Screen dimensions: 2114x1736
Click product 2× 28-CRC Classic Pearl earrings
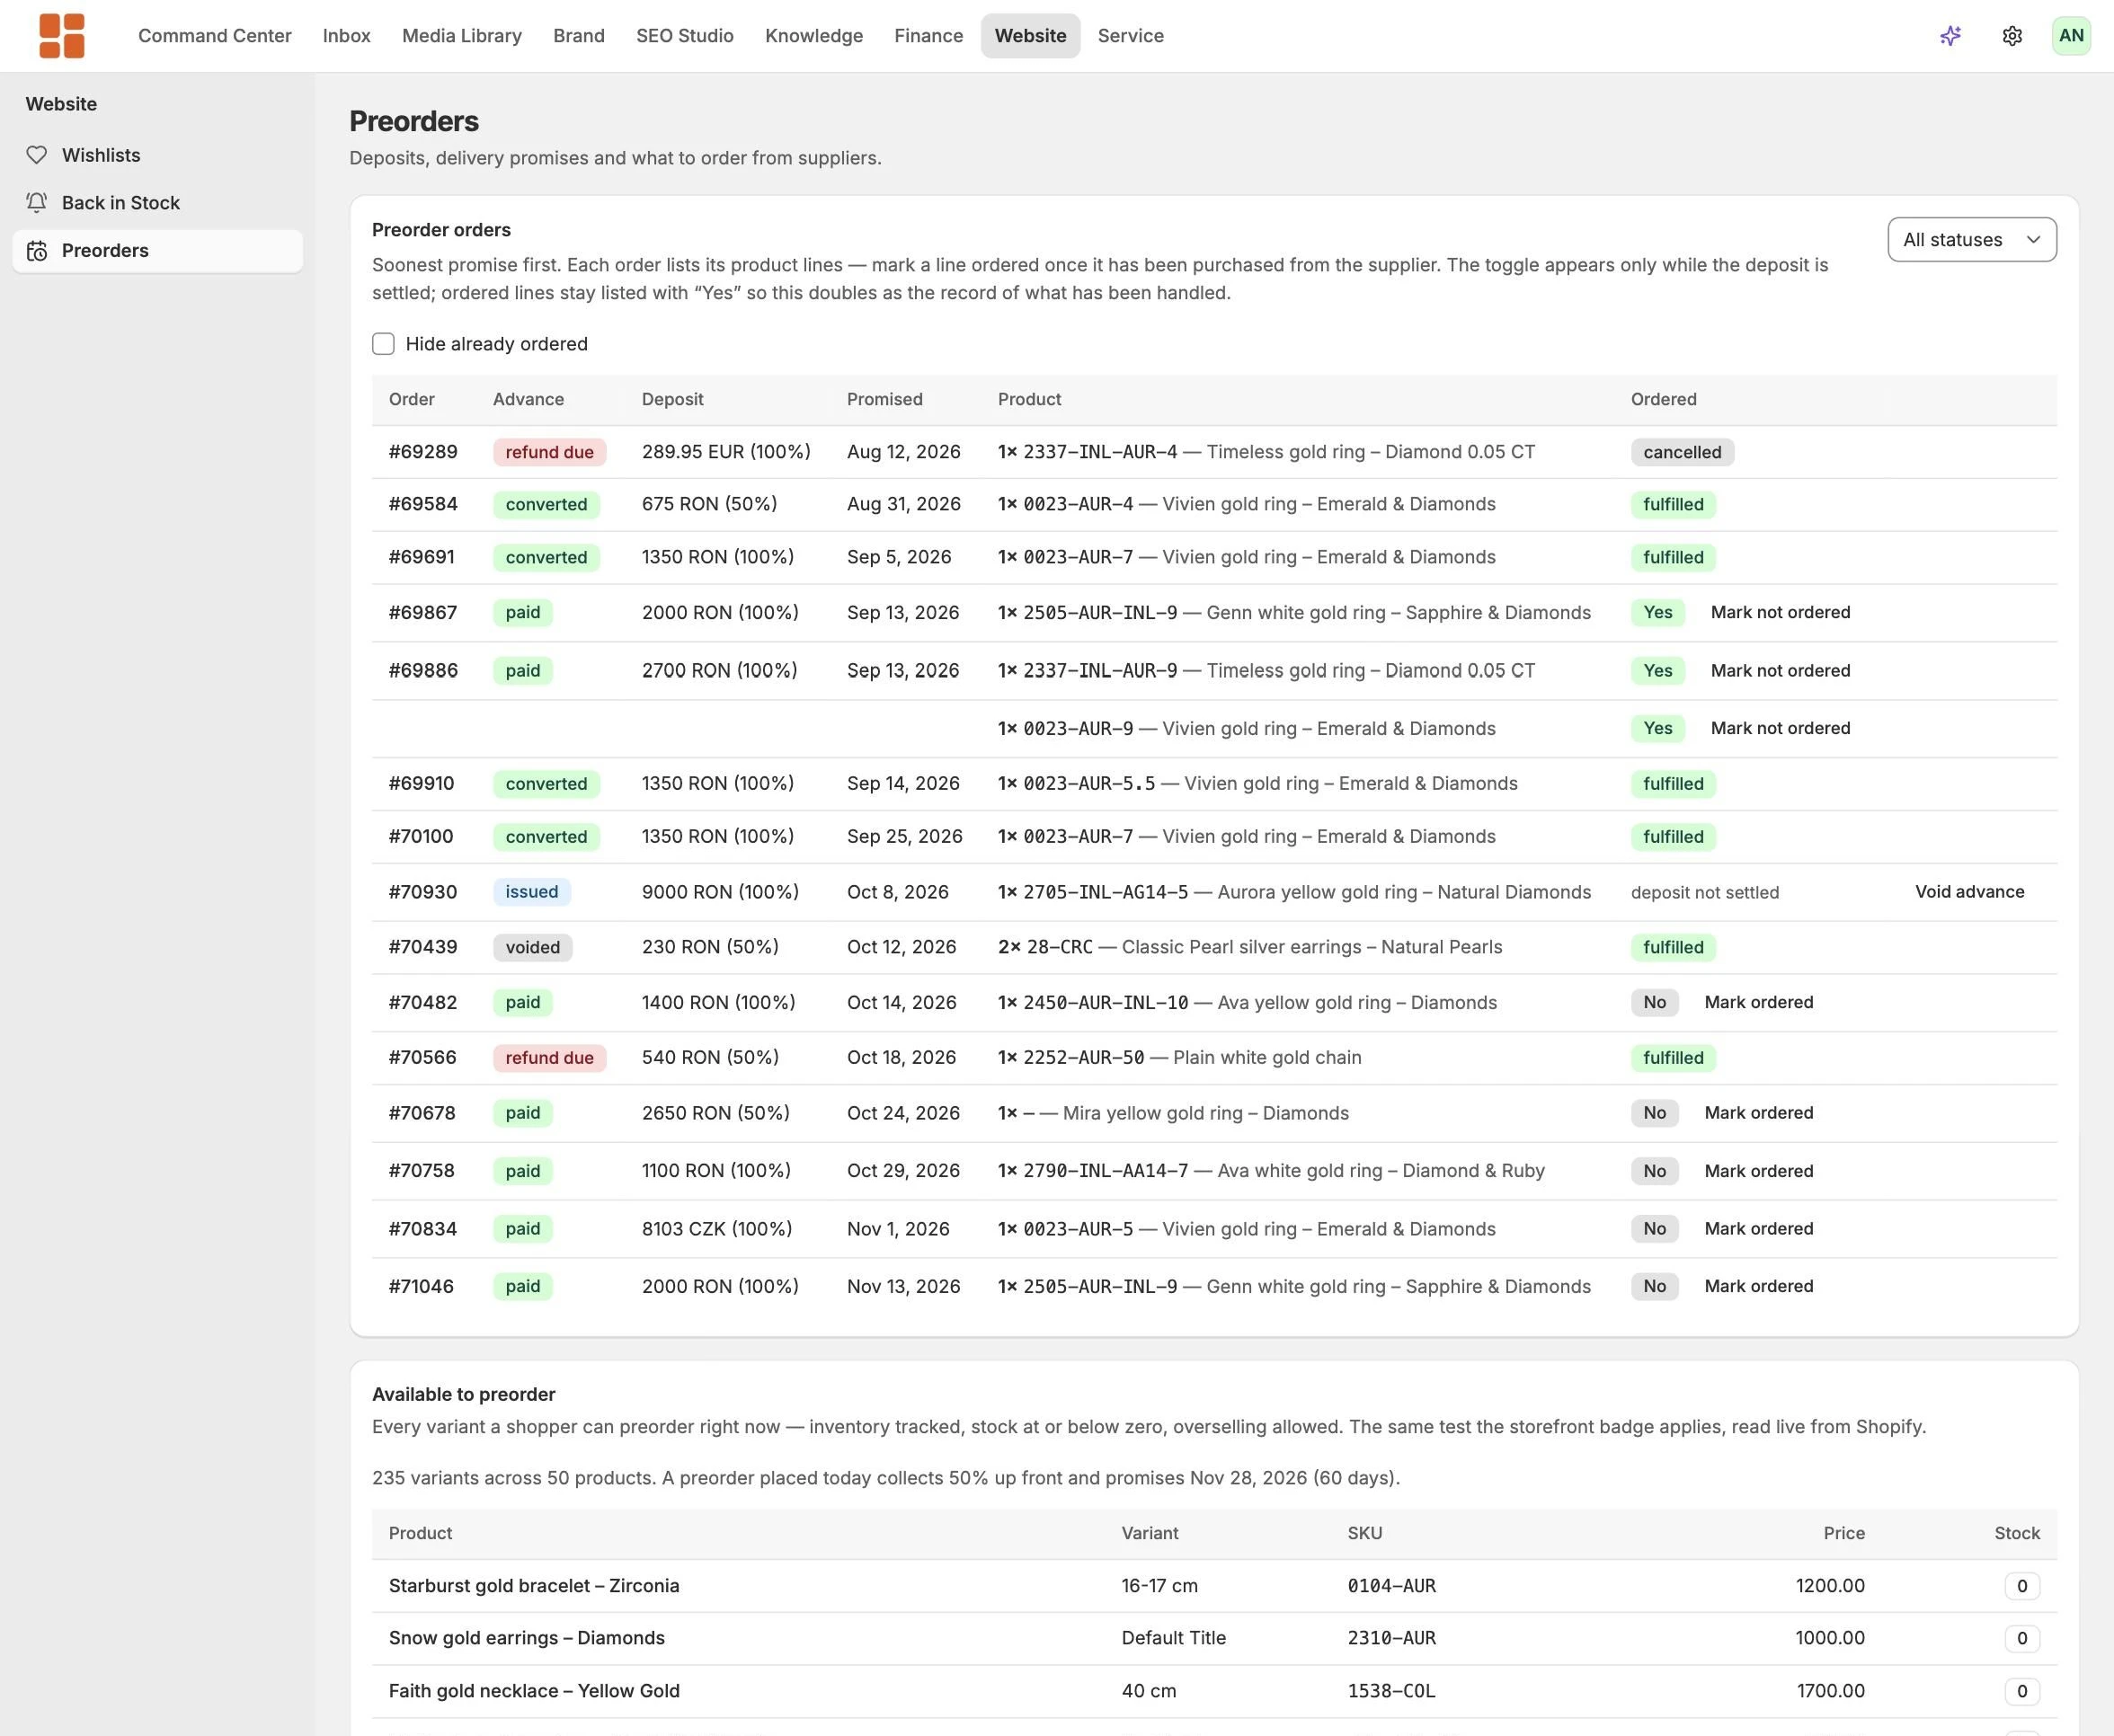point(1249,947)
